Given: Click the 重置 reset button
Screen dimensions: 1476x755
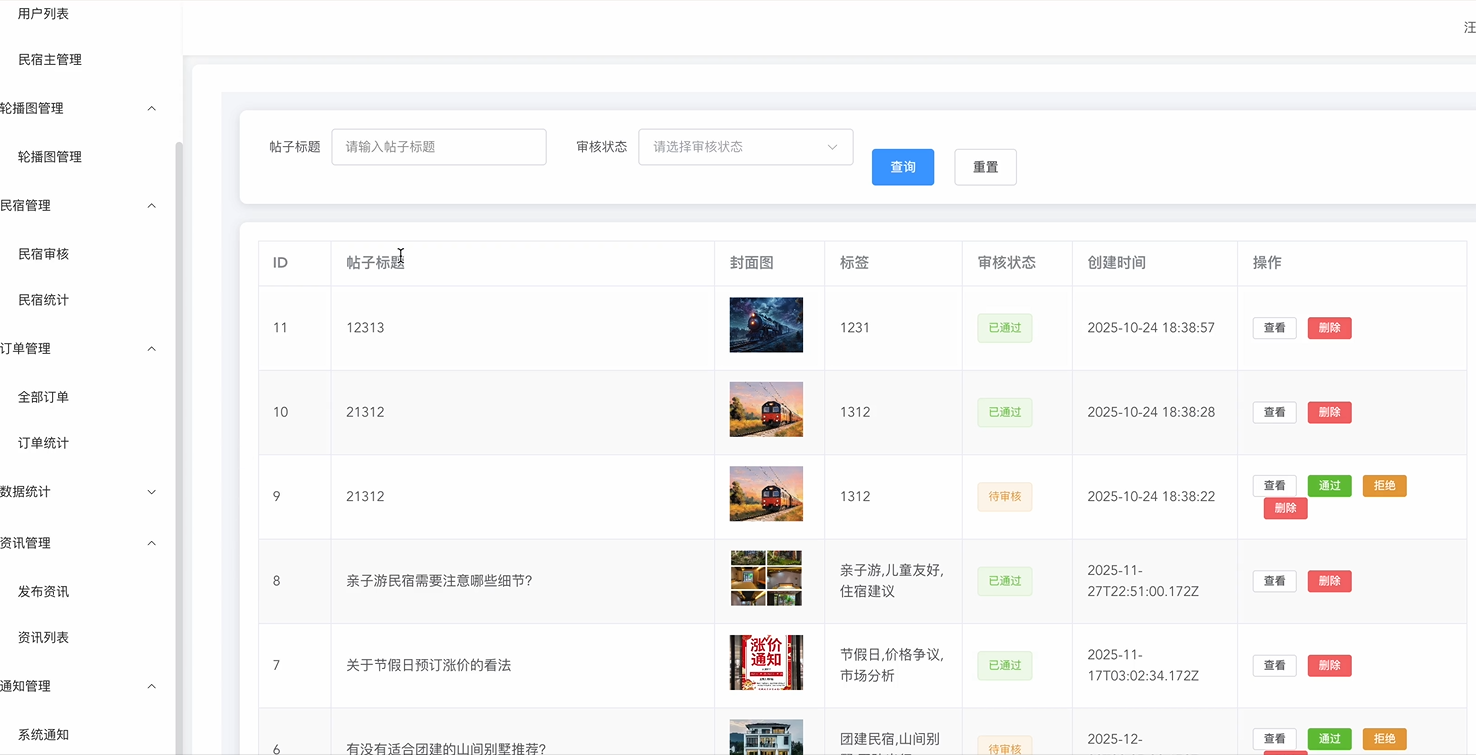Looking at the screenshot, I should click(x=985, y=167).
